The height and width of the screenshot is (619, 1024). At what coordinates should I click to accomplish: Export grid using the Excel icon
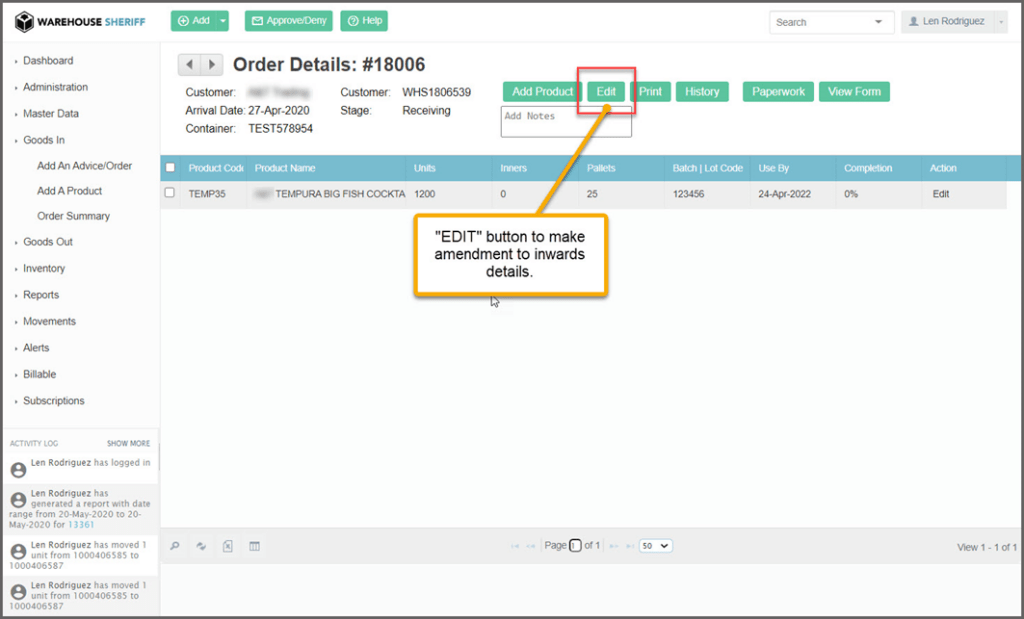coord(228,546)
